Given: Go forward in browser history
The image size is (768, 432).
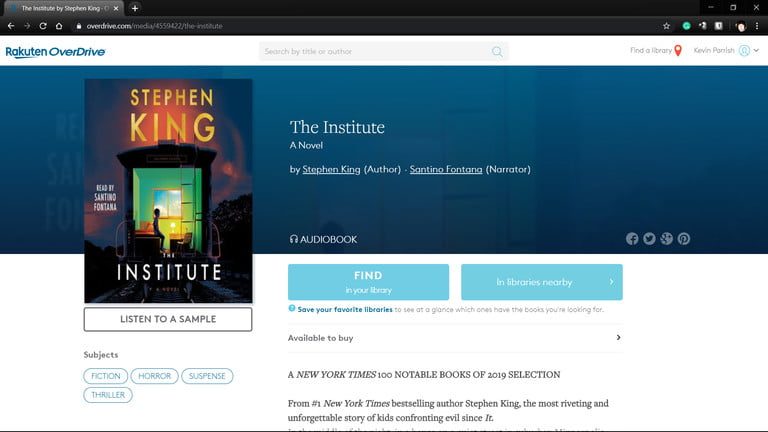Looking at the screenshot, I should point(27,26).
